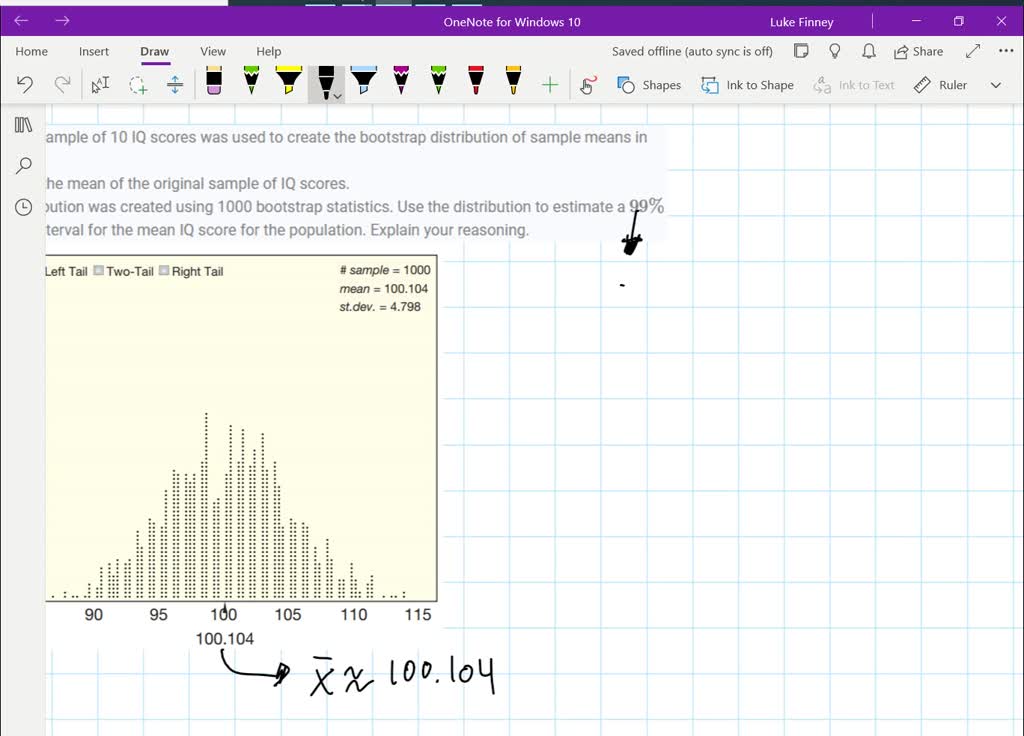Switch to the Insert tab
The height and width of the screenshot is (736, 1024).
tap(94, 51)
